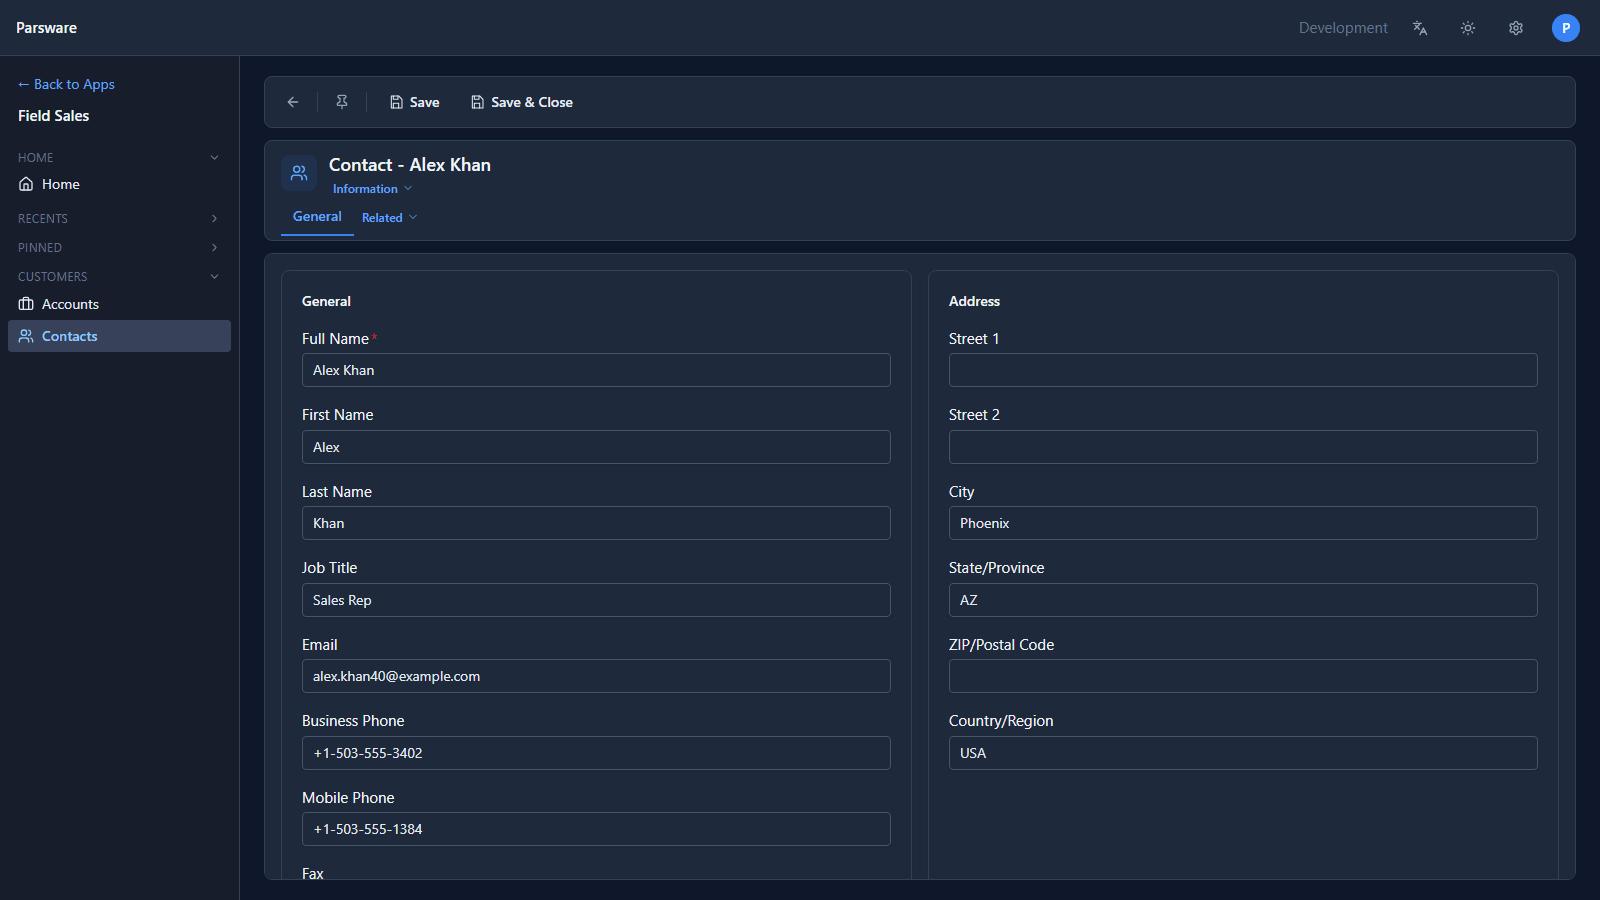Click Save & Close button
Viewport: 1600px width, 900px height.
point(522,102)
